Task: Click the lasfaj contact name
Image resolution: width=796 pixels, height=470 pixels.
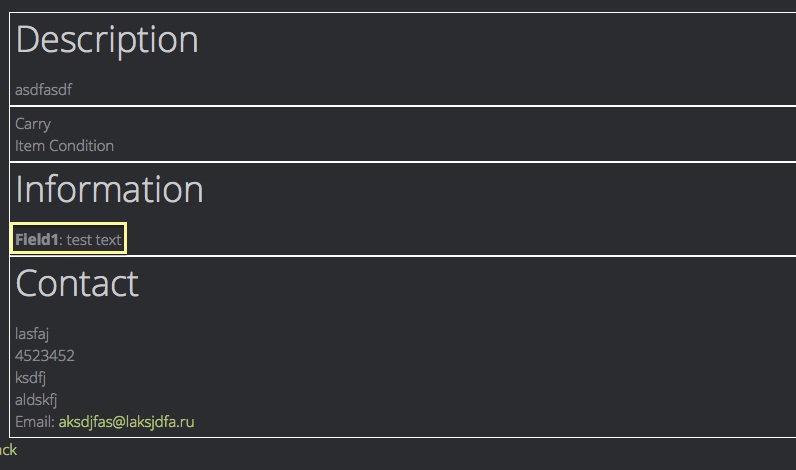Action: 32,334
